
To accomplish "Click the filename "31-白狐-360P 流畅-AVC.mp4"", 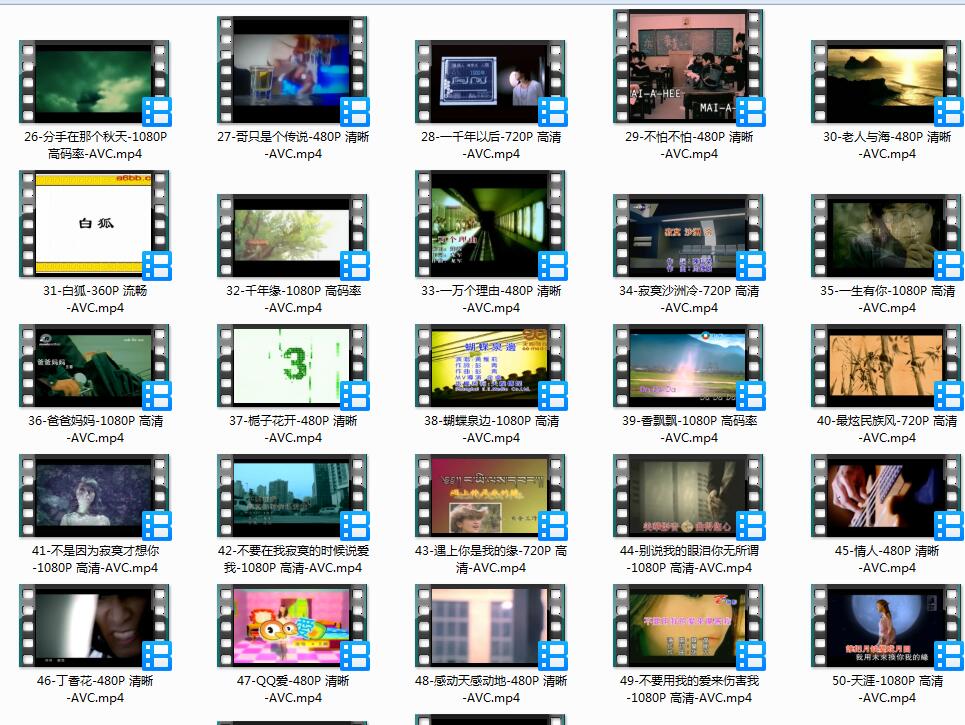I will 95,299.
